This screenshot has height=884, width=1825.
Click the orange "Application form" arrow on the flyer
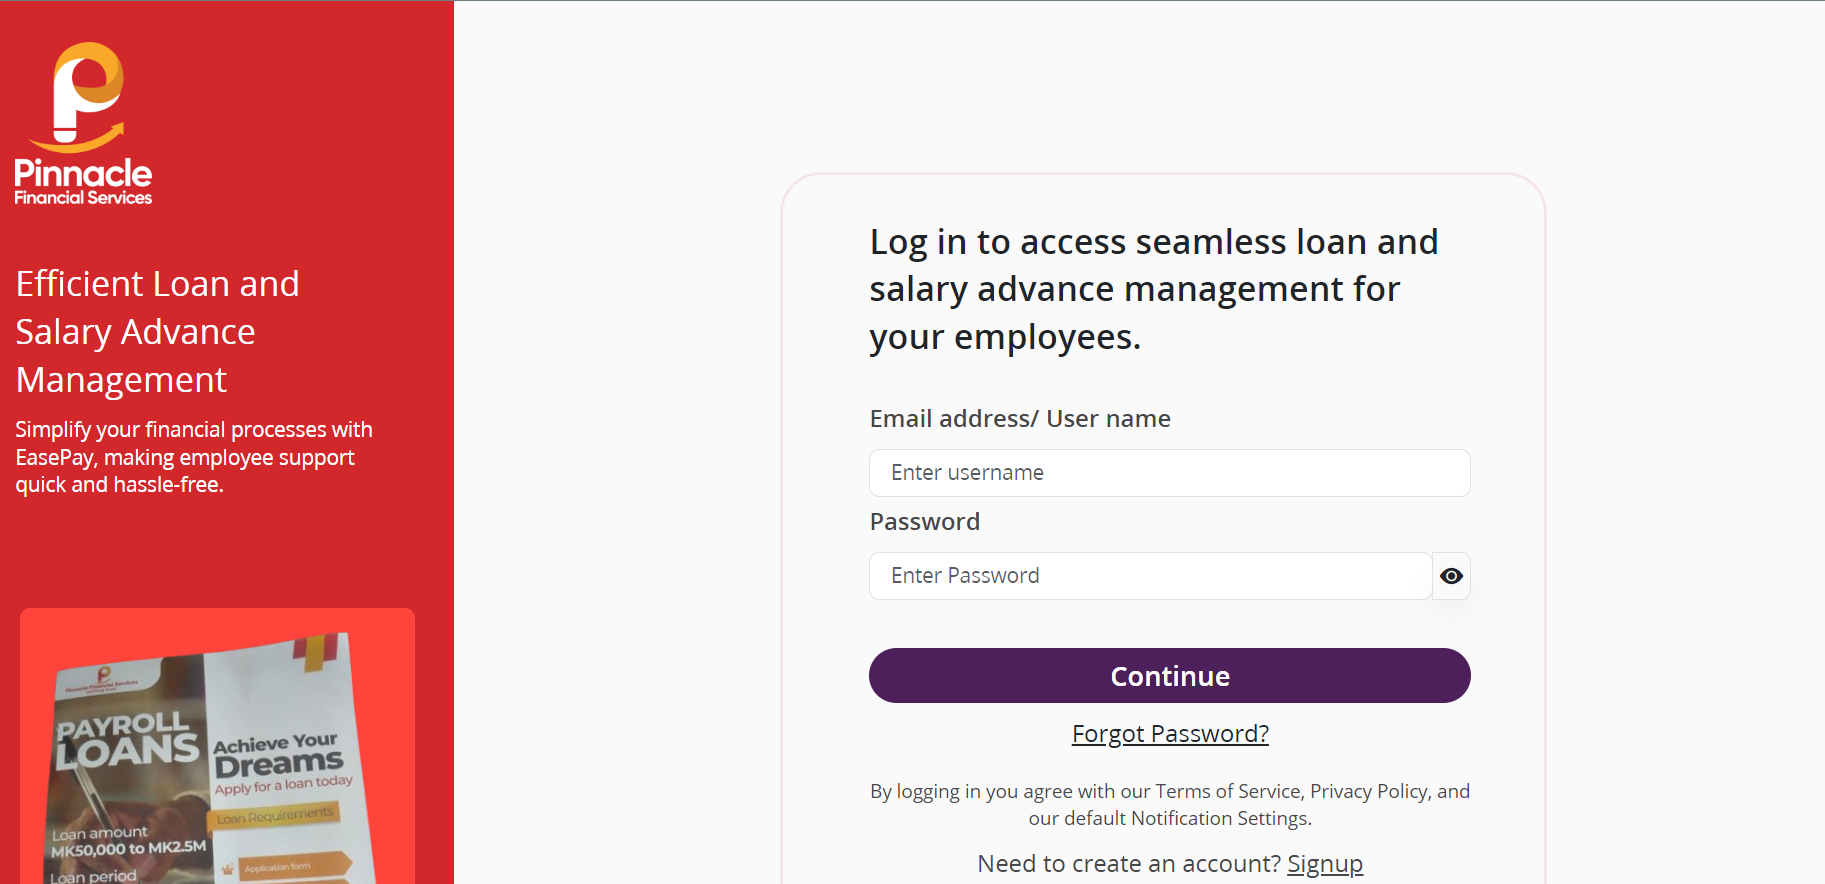[295, 866]
